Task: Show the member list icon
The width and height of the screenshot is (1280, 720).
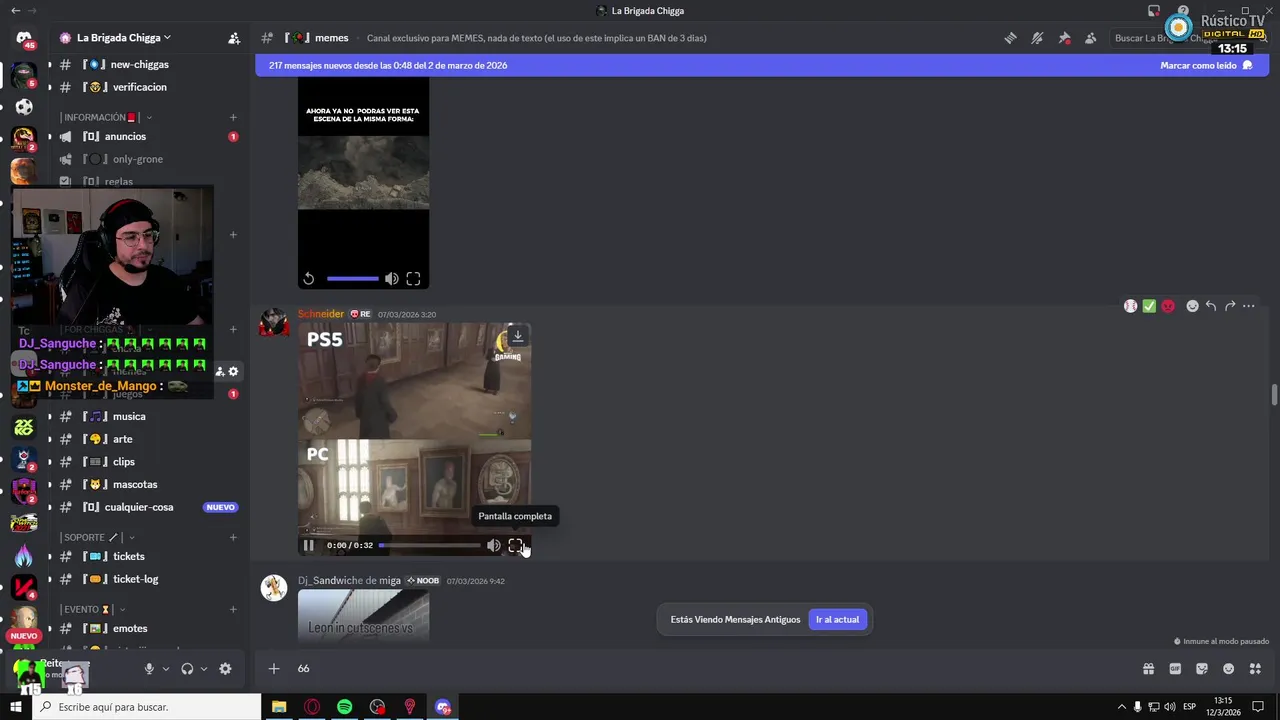Action: click(1090, 38)
